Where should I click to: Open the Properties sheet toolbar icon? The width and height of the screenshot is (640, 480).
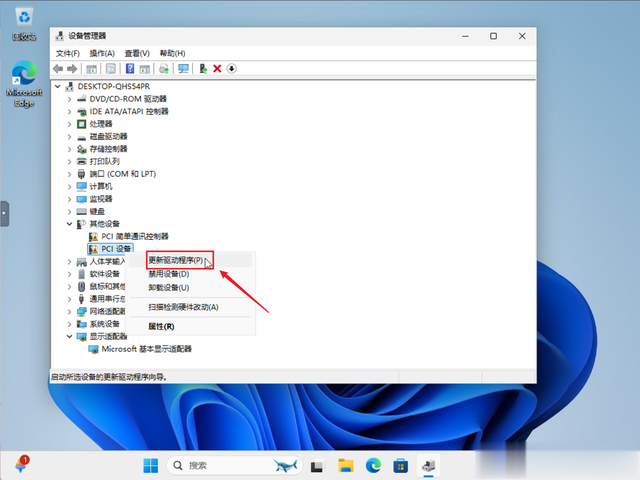(x=111, y=69)
